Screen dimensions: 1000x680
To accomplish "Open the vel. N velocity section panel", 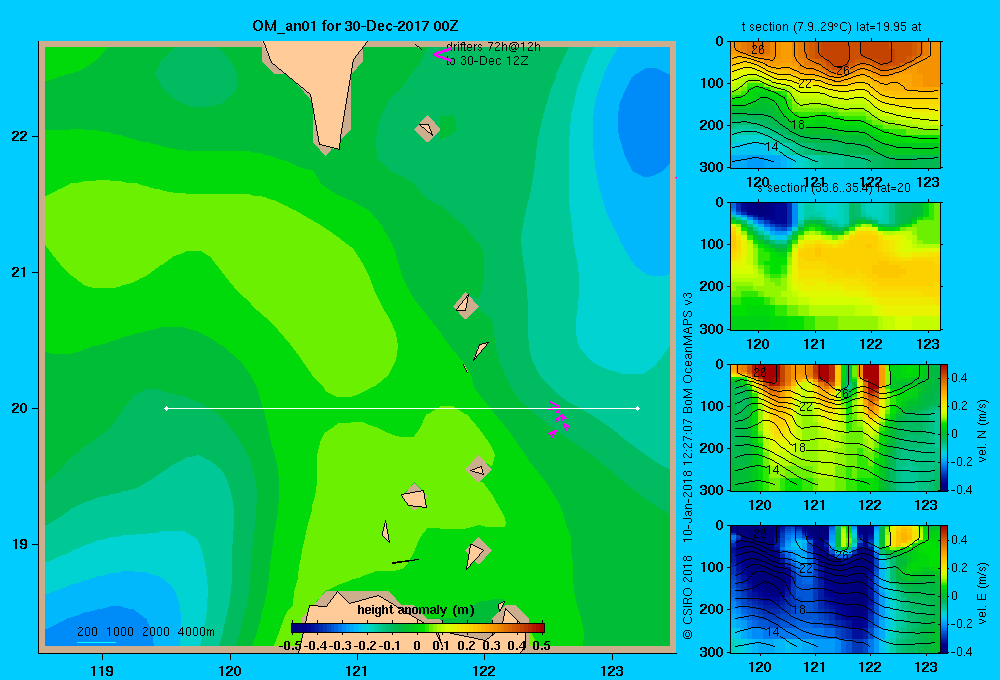I will pos(835,427).
